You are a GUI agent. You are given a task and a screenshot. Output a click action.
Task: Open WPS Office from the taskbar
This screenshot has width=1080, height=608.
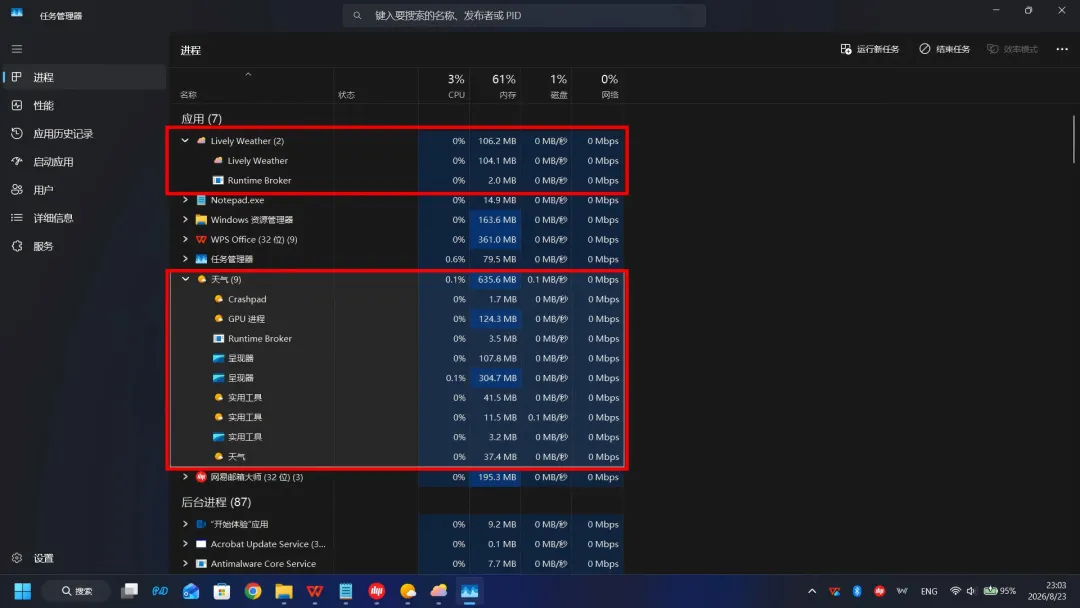pyautogui.click(x=315, y=591)
